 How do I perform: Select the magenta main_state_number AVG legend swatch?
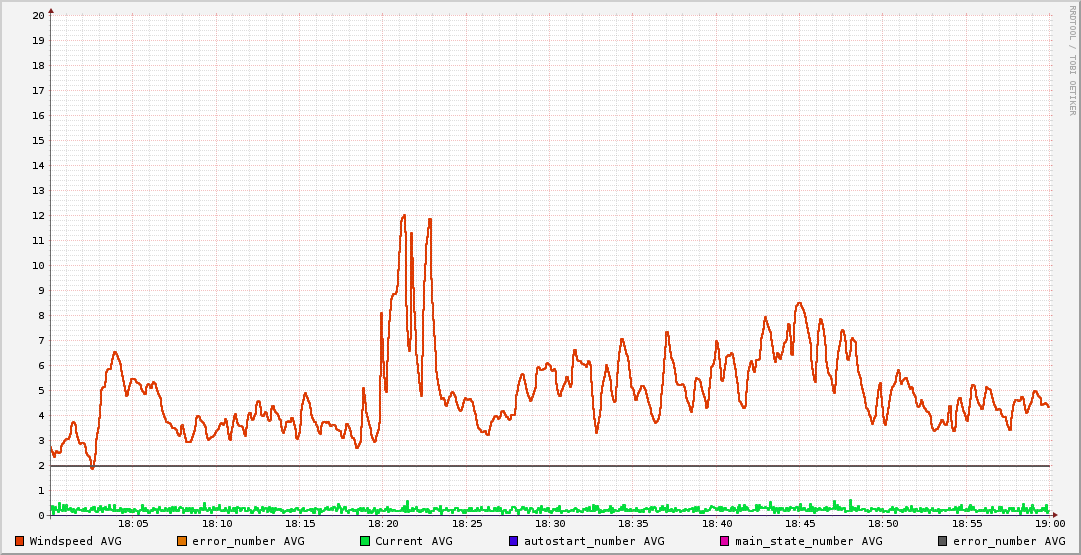click(725, 541)
